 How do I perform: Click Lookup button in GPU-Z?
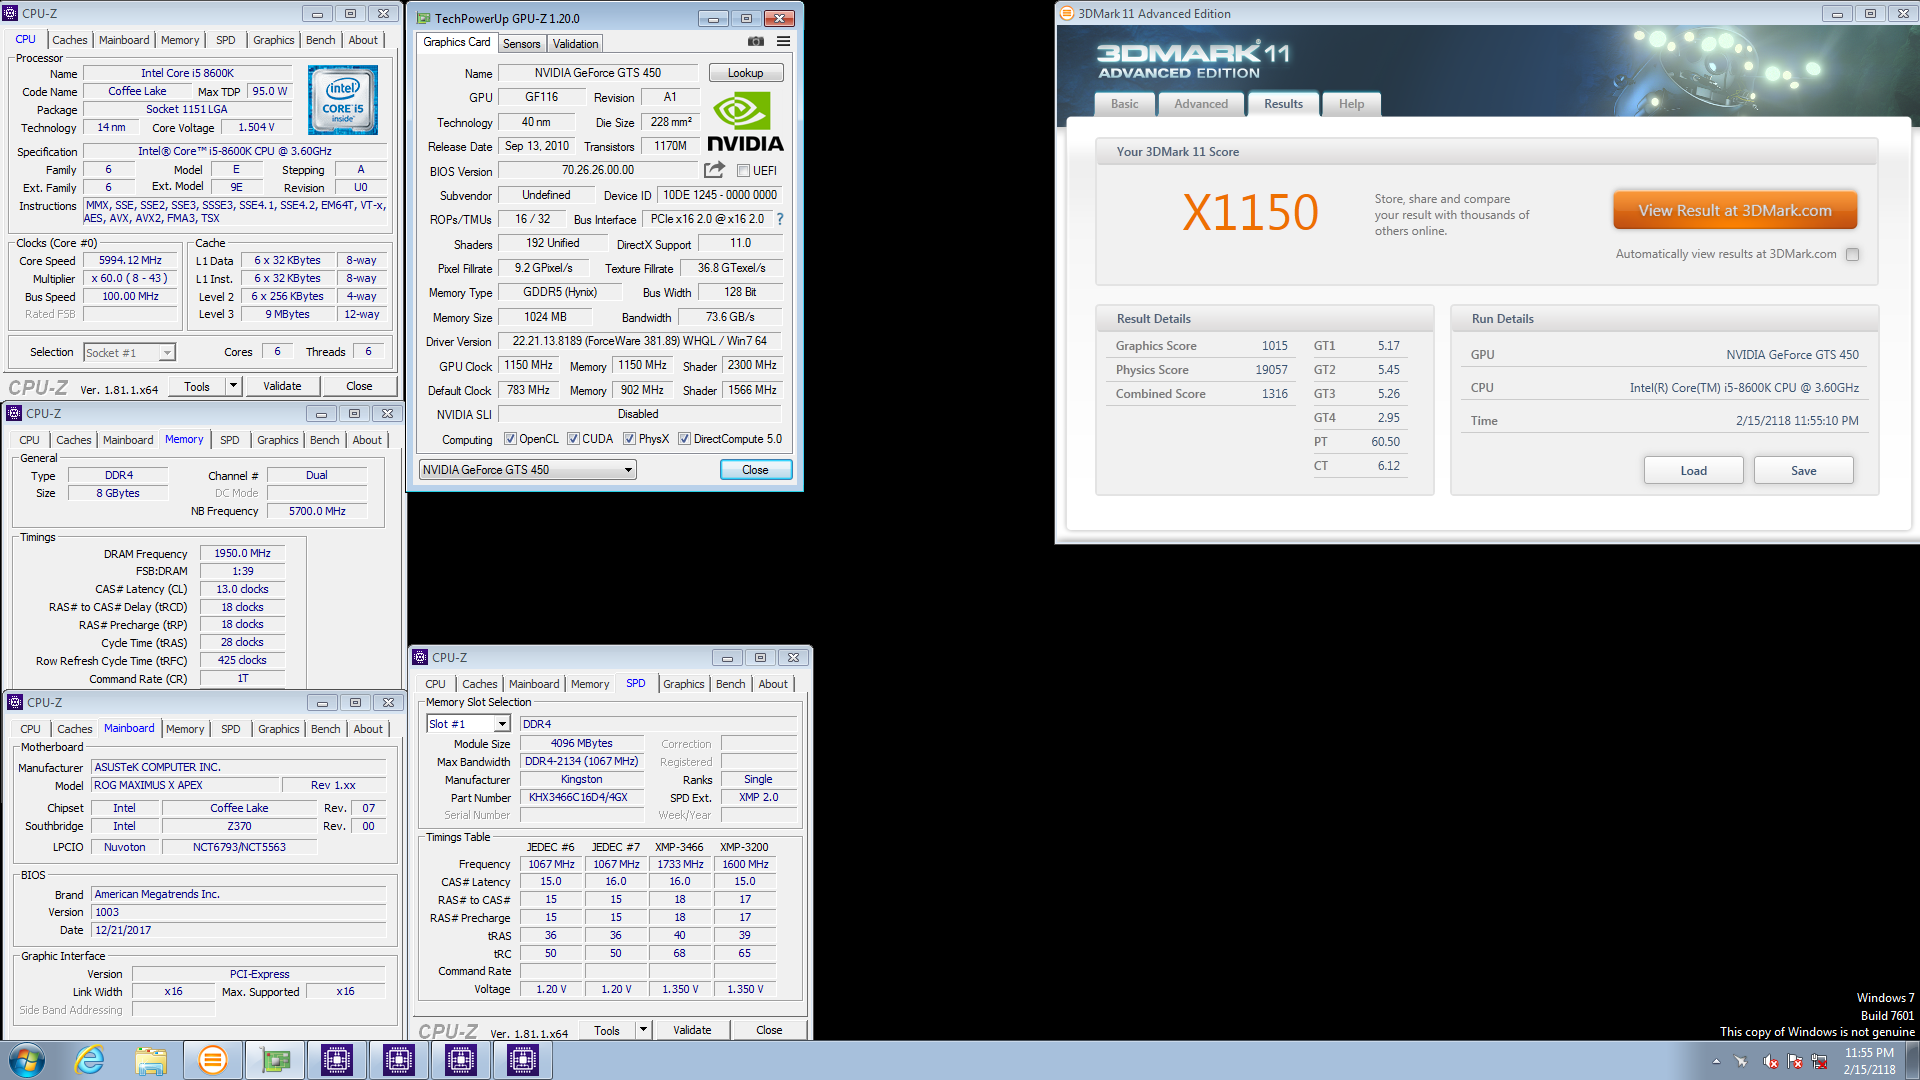click(x=745, y=73)
